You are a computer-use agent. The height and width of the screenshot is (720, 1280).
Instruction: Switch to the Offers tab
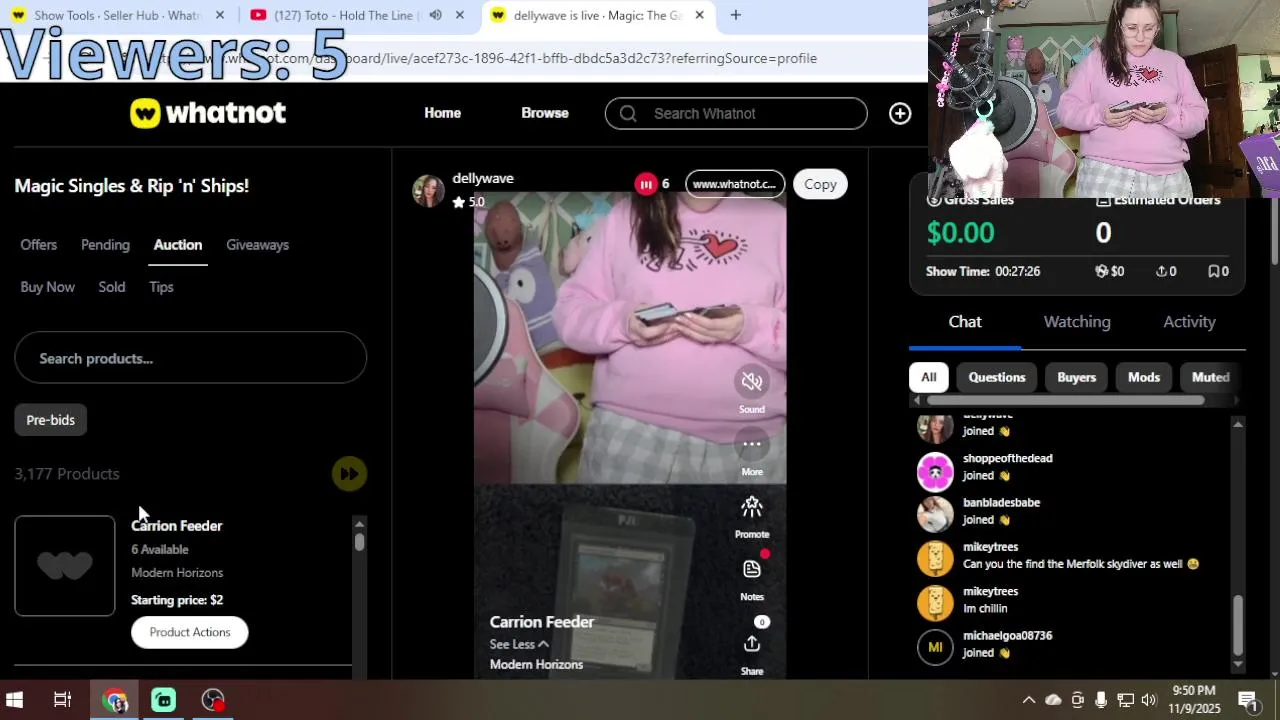point(39,245)
